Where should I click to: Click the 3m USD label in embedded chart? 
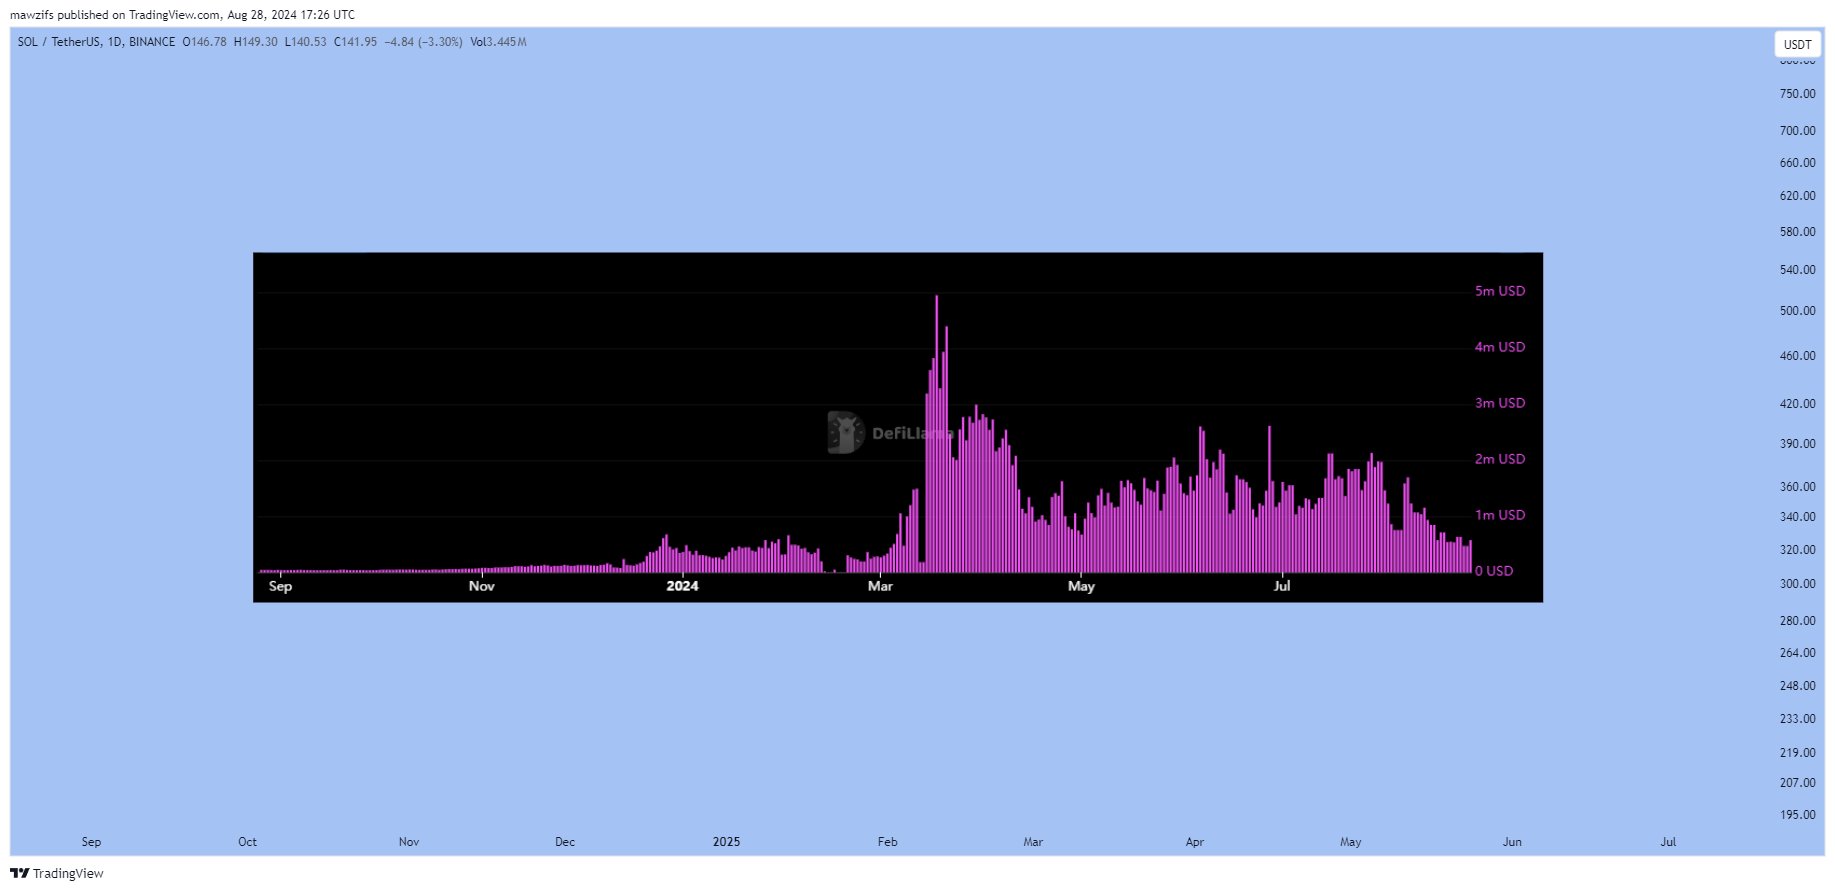point(1500,403)
